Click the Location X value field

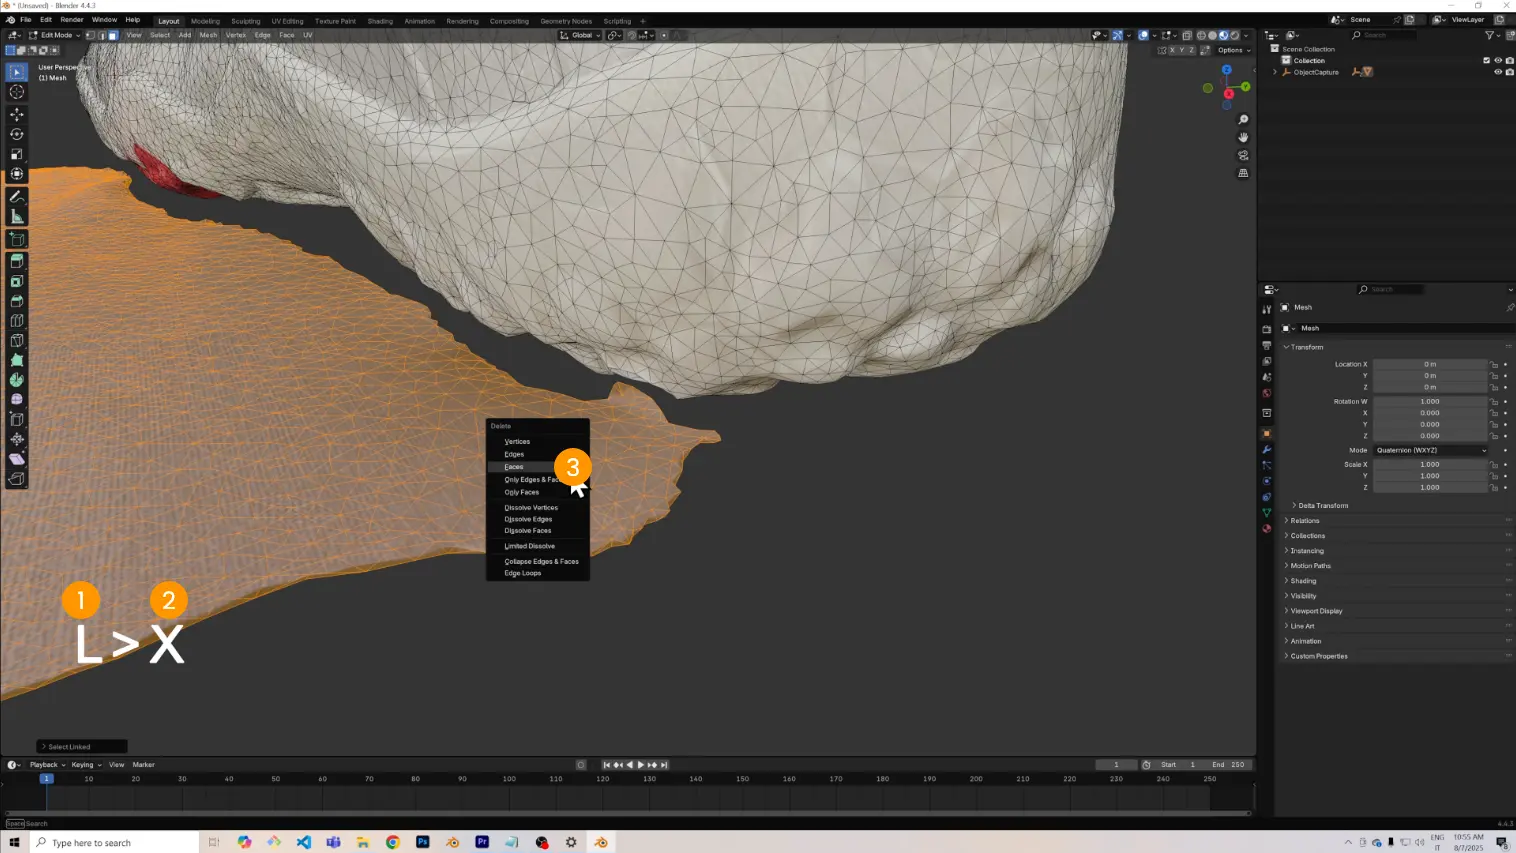1429,364
